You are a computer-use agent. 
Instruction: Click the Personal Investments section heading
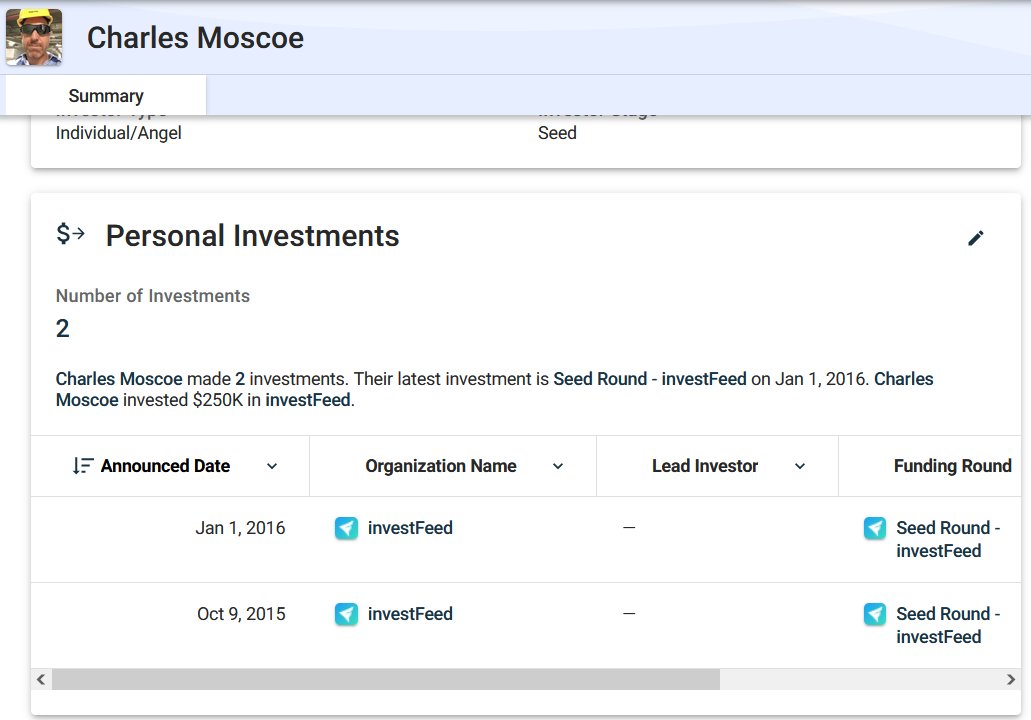pyautogui.click(x=252, y=235)
